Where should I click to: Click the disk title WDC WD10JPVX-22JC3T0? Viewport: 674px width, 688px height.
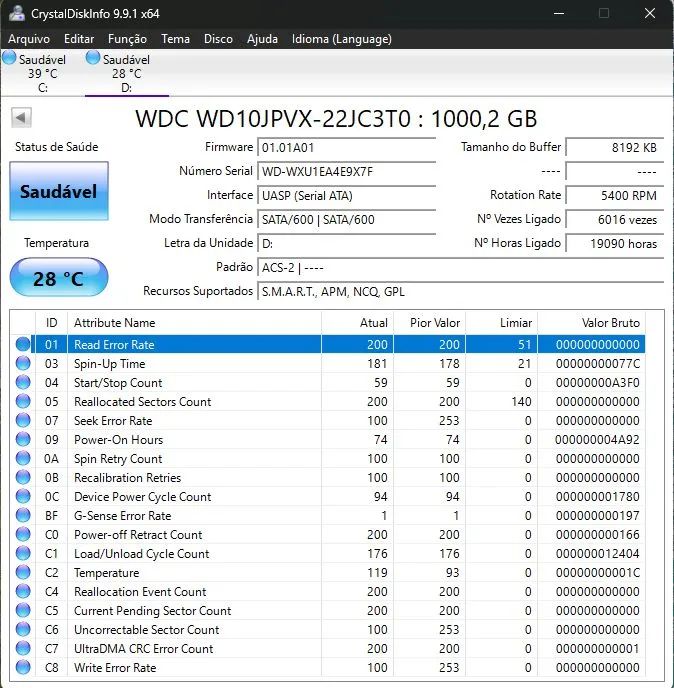[273, 118]
